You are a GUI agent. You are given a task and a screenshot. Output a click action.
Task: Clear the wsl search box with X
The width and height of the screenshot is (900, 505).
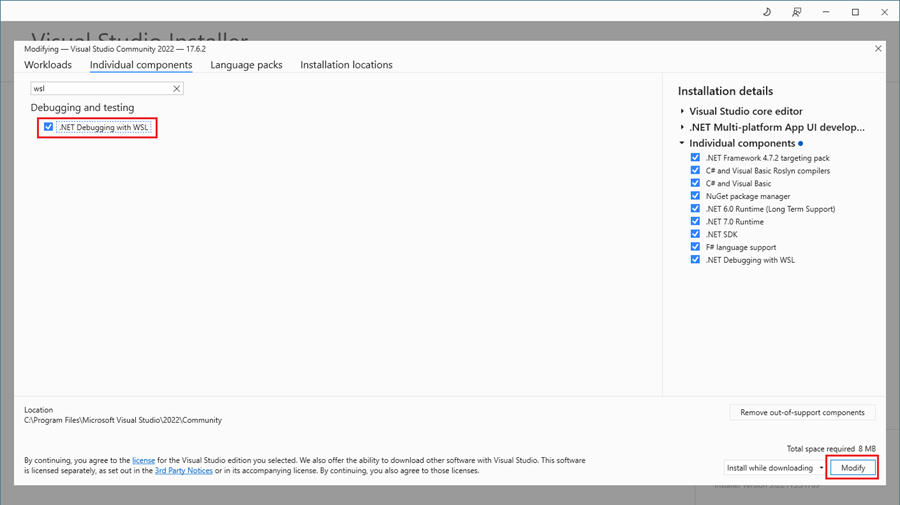coord(177,88)
